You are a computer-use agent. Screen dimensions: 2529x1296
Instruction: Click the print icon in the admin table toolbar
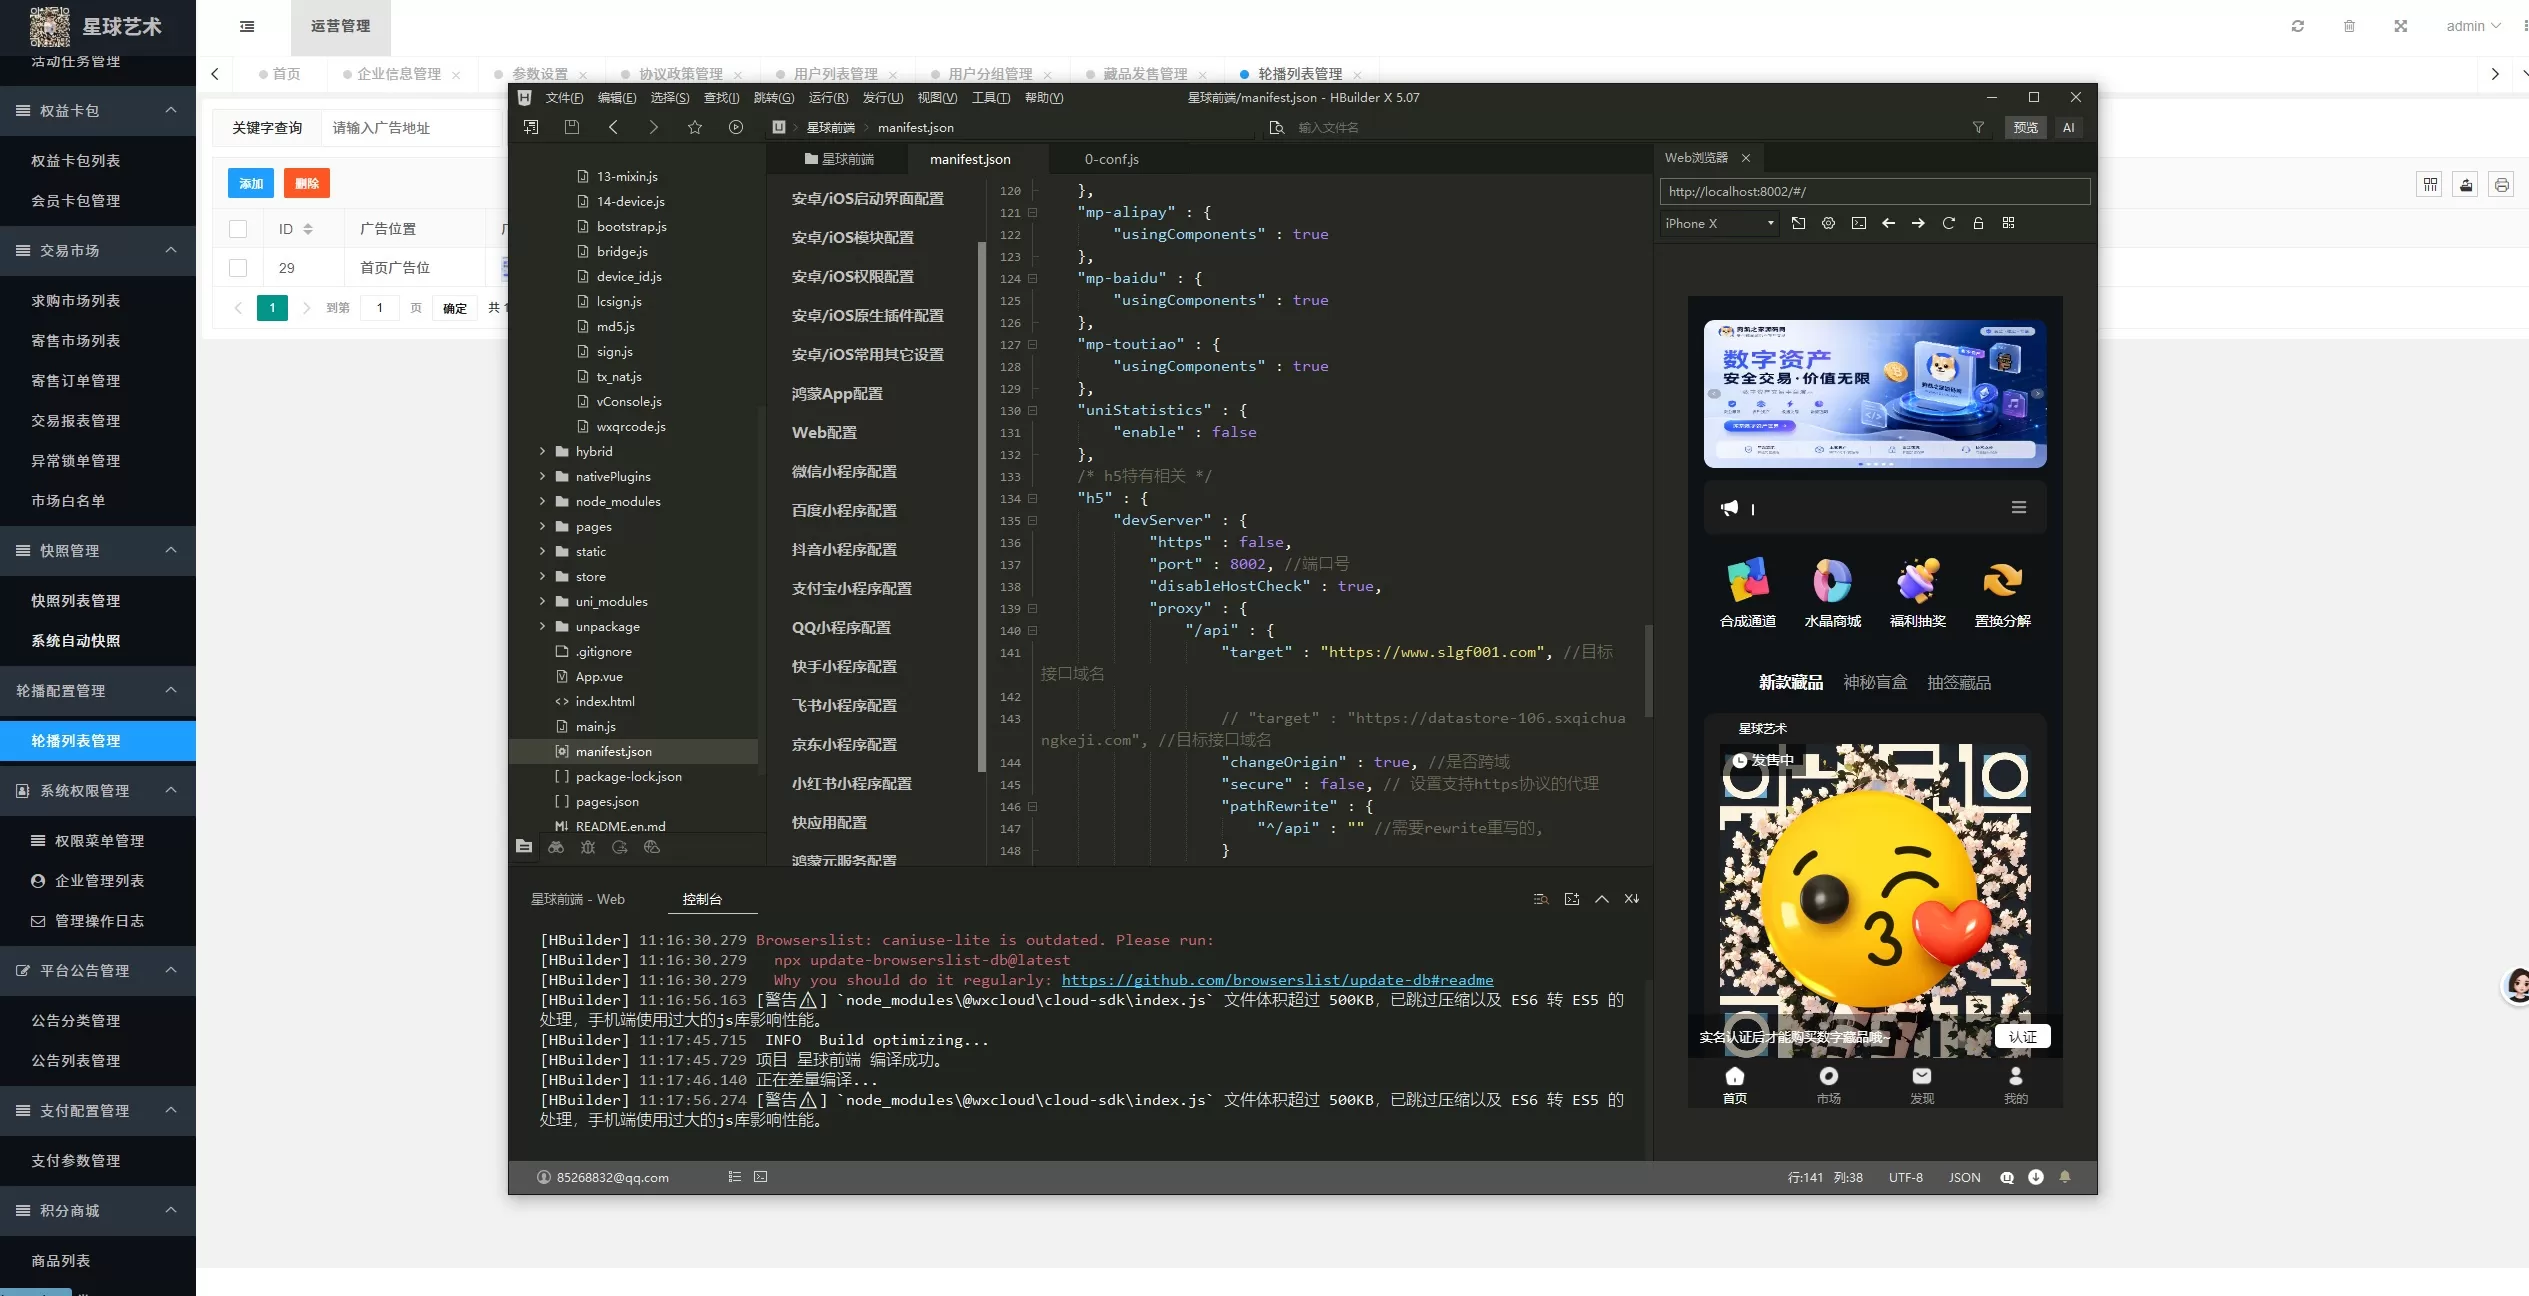coord(2501,185)
